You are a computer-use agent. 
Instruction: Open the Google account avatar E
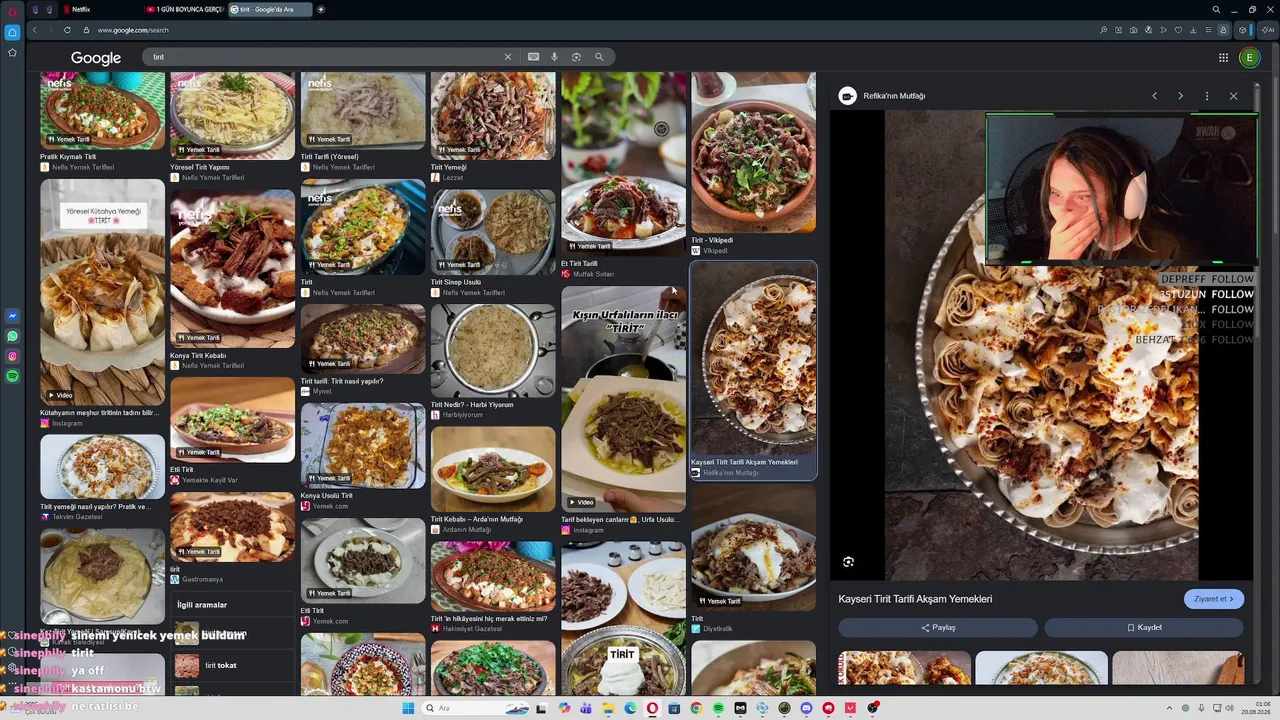(x=1249, y=58)
